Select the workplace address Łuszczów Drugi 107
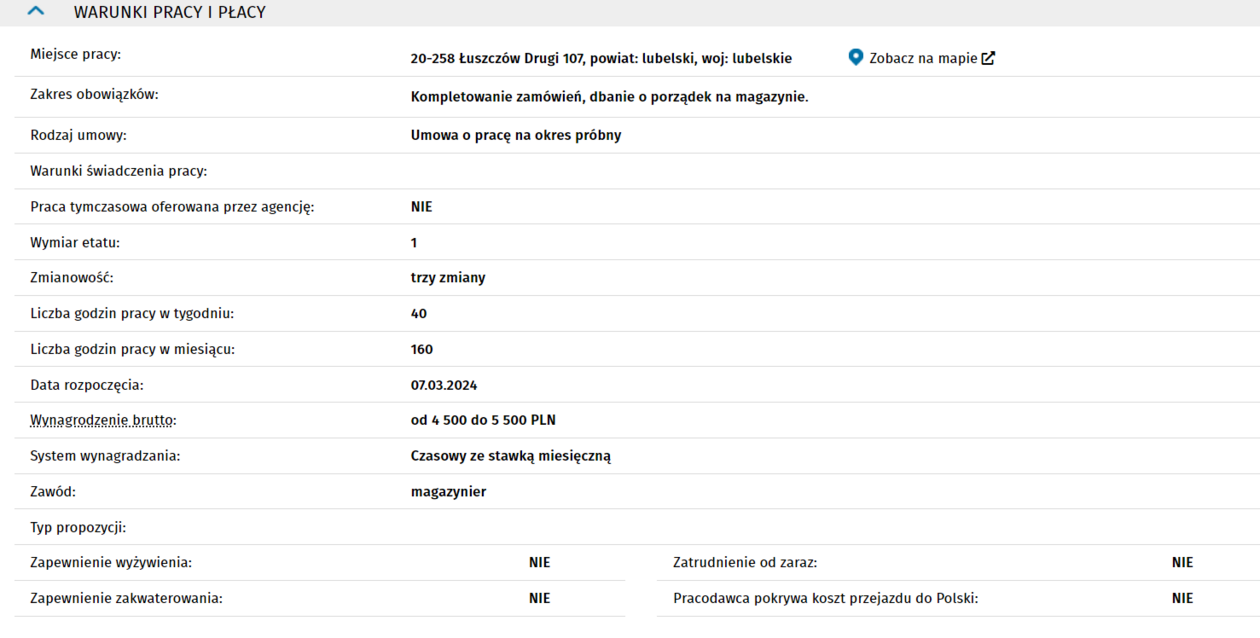 tap(600, 58)
